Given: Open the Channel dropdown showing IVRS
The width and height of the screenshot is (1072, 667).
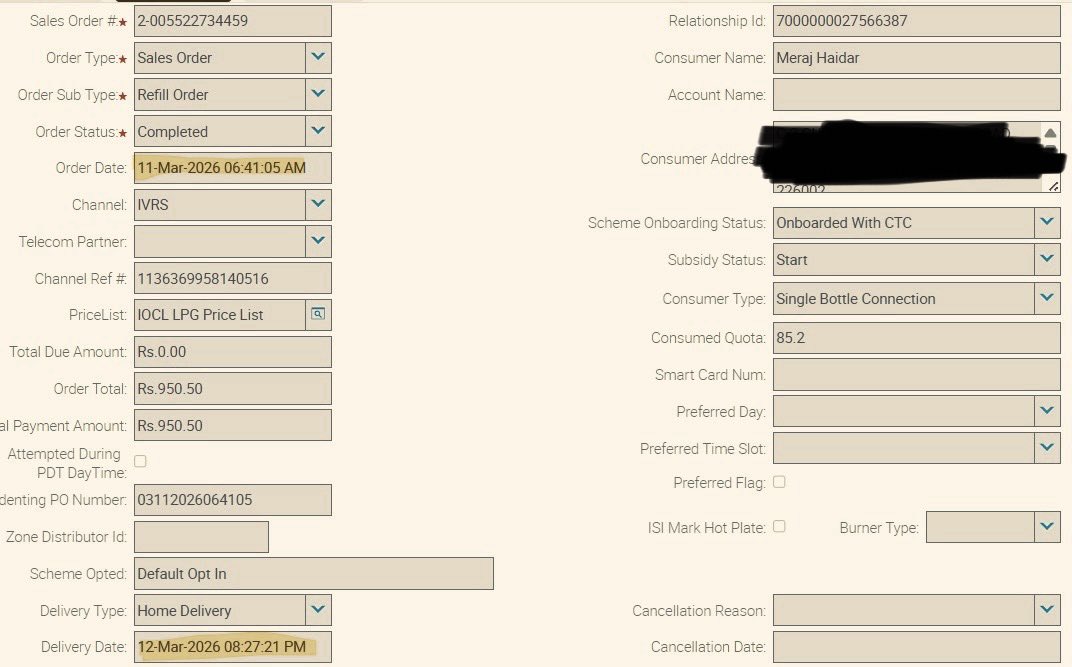Looking at the screenshot, I should click(x=318, y=204).
